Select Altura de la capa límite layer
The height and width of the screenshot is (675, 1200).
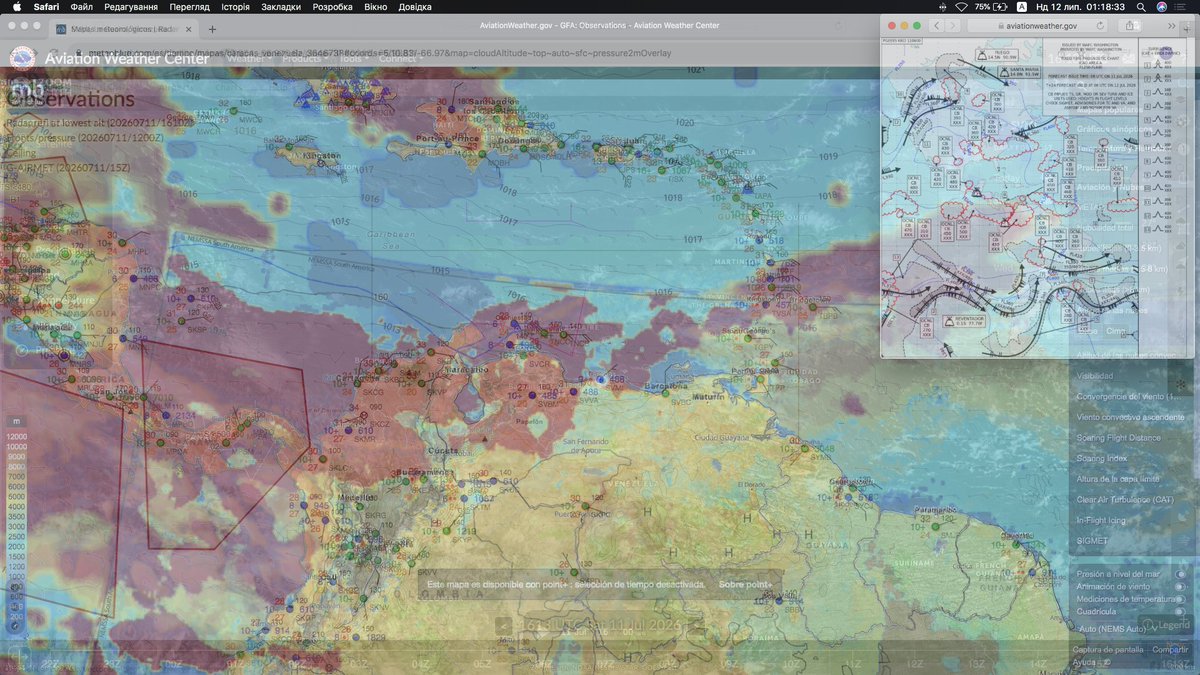coord(1118,479)
